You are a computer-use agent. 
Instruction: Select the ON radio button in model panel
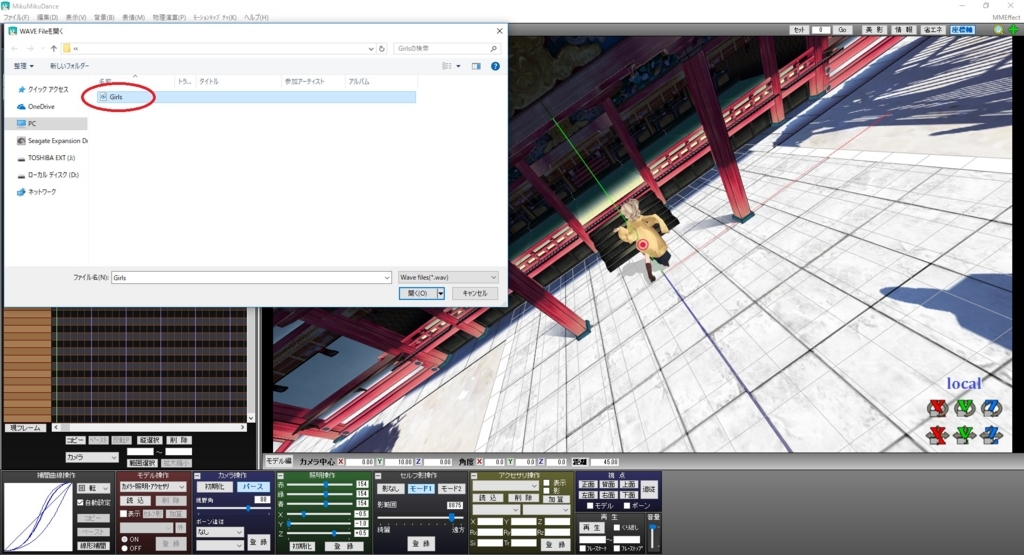tap(125, 539)
